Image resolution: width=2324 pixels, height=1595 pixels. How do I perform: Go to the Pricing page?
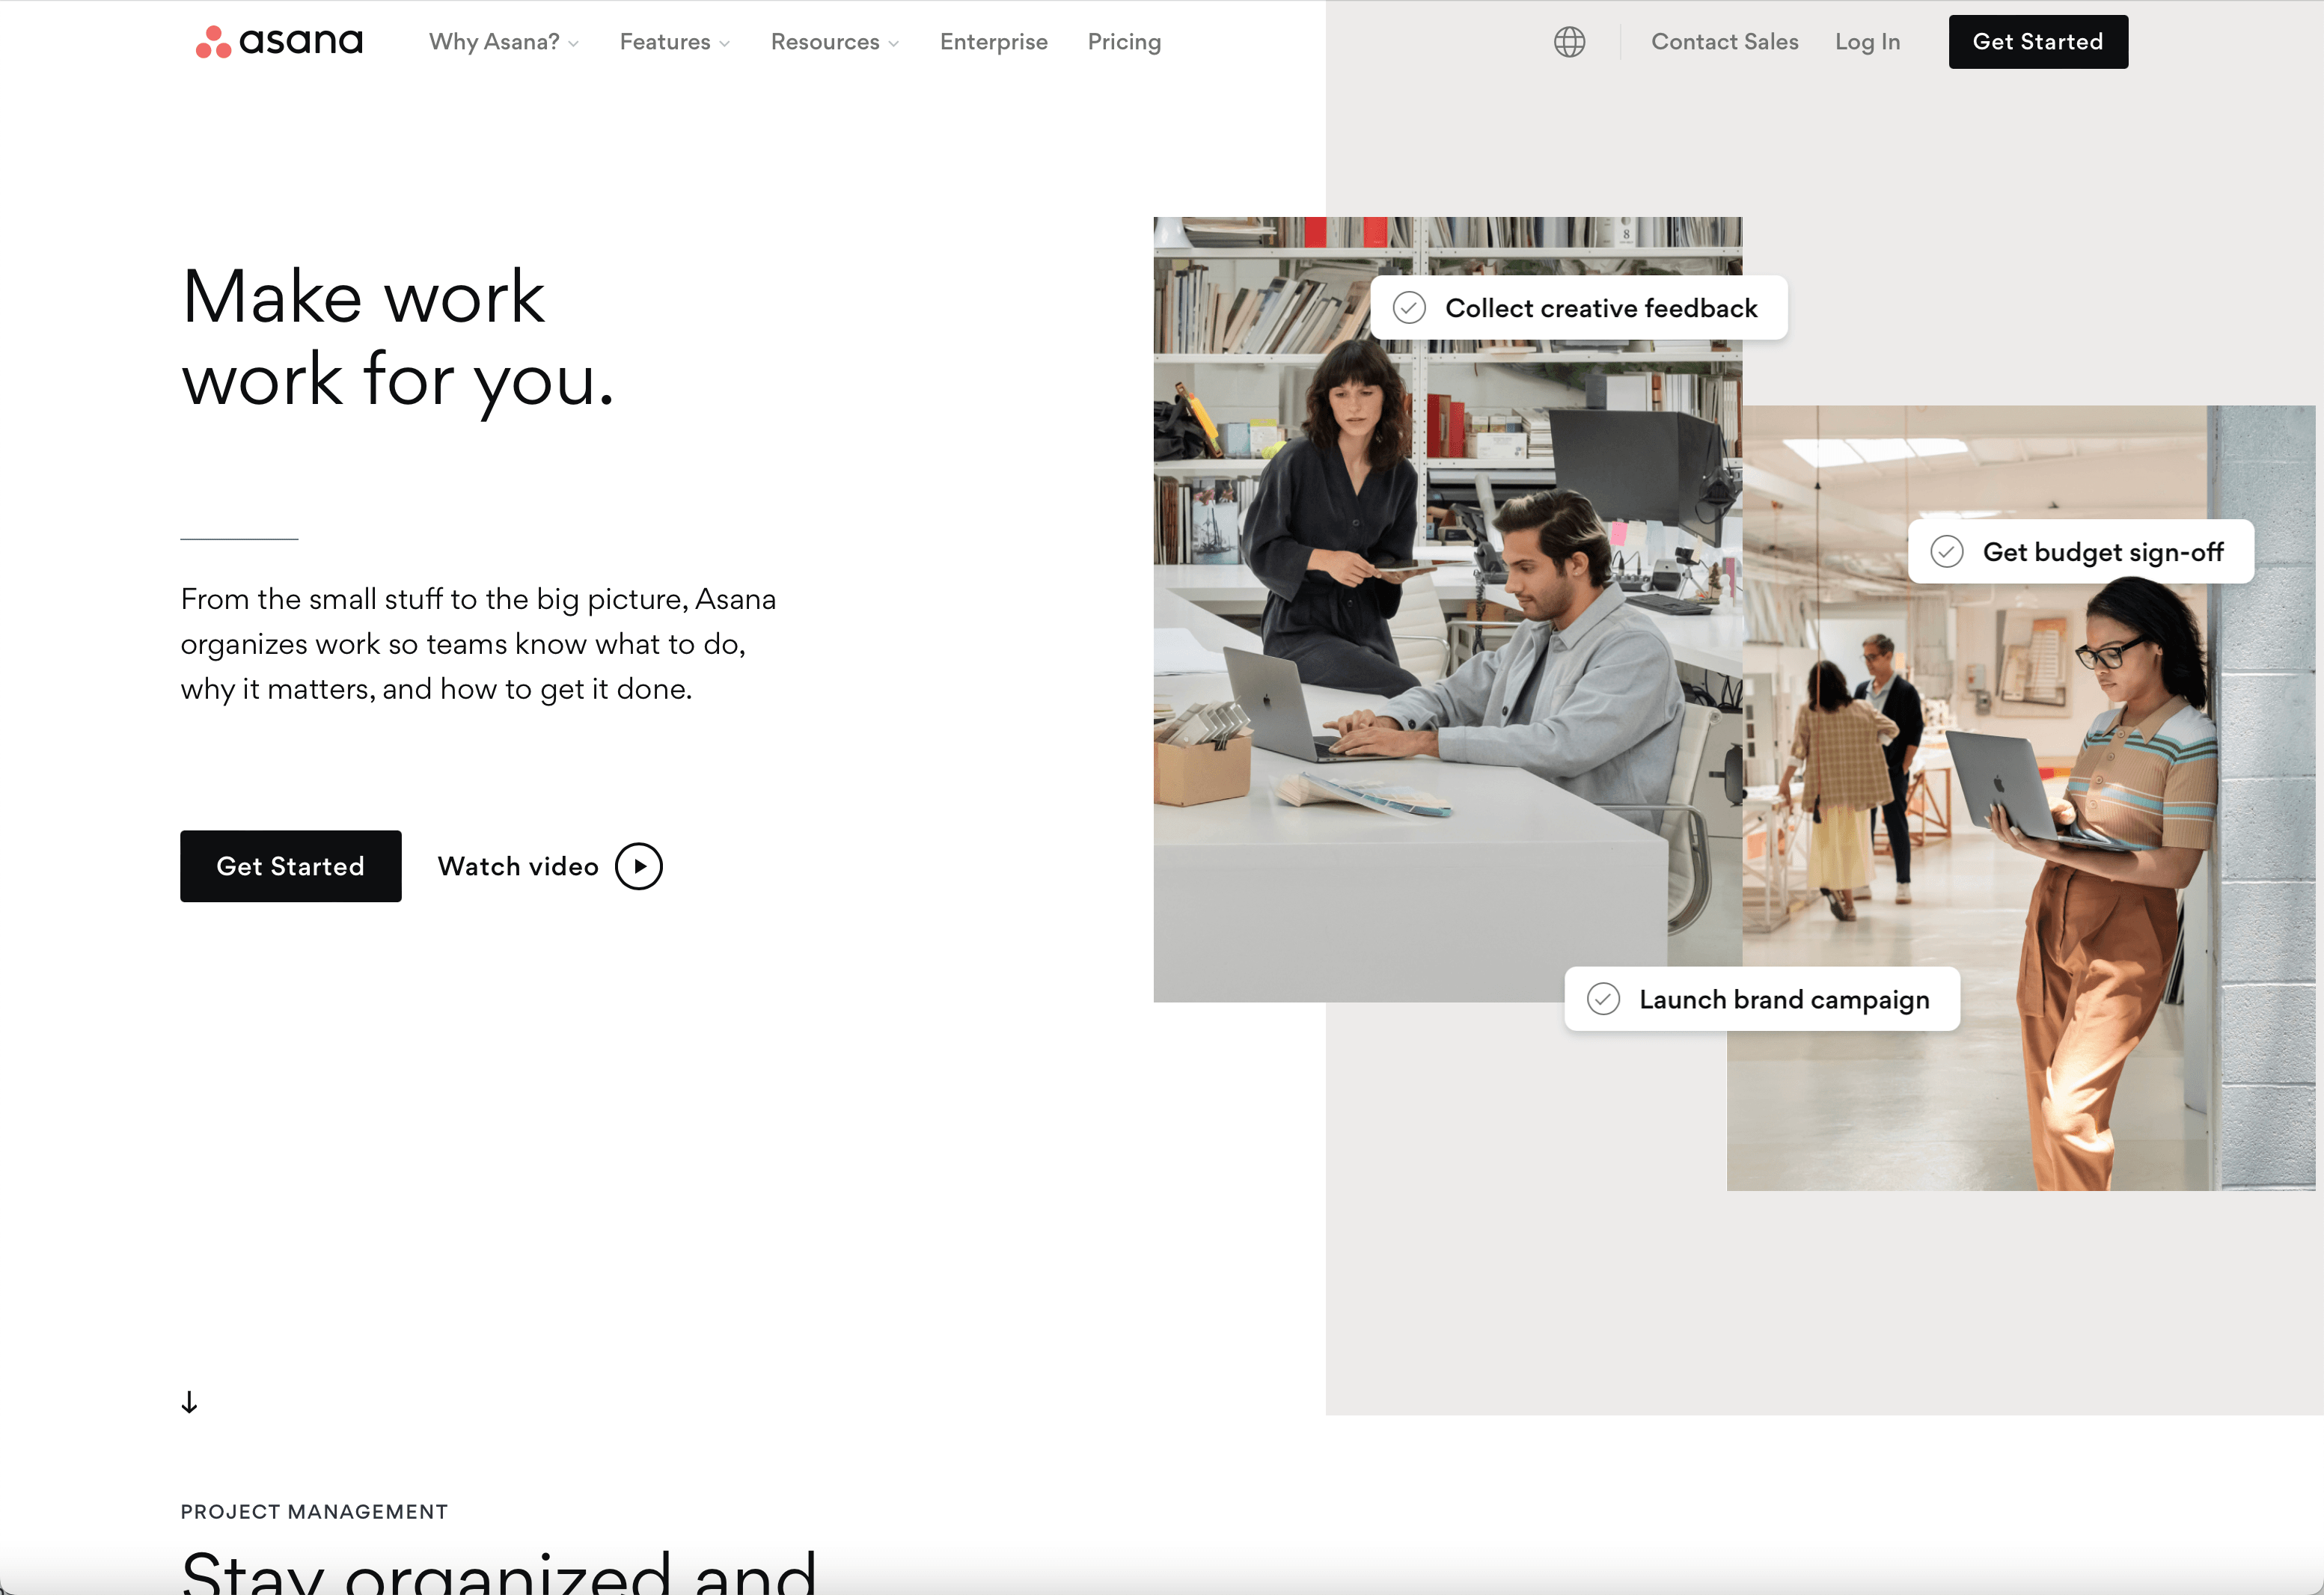coord(1124,42)
